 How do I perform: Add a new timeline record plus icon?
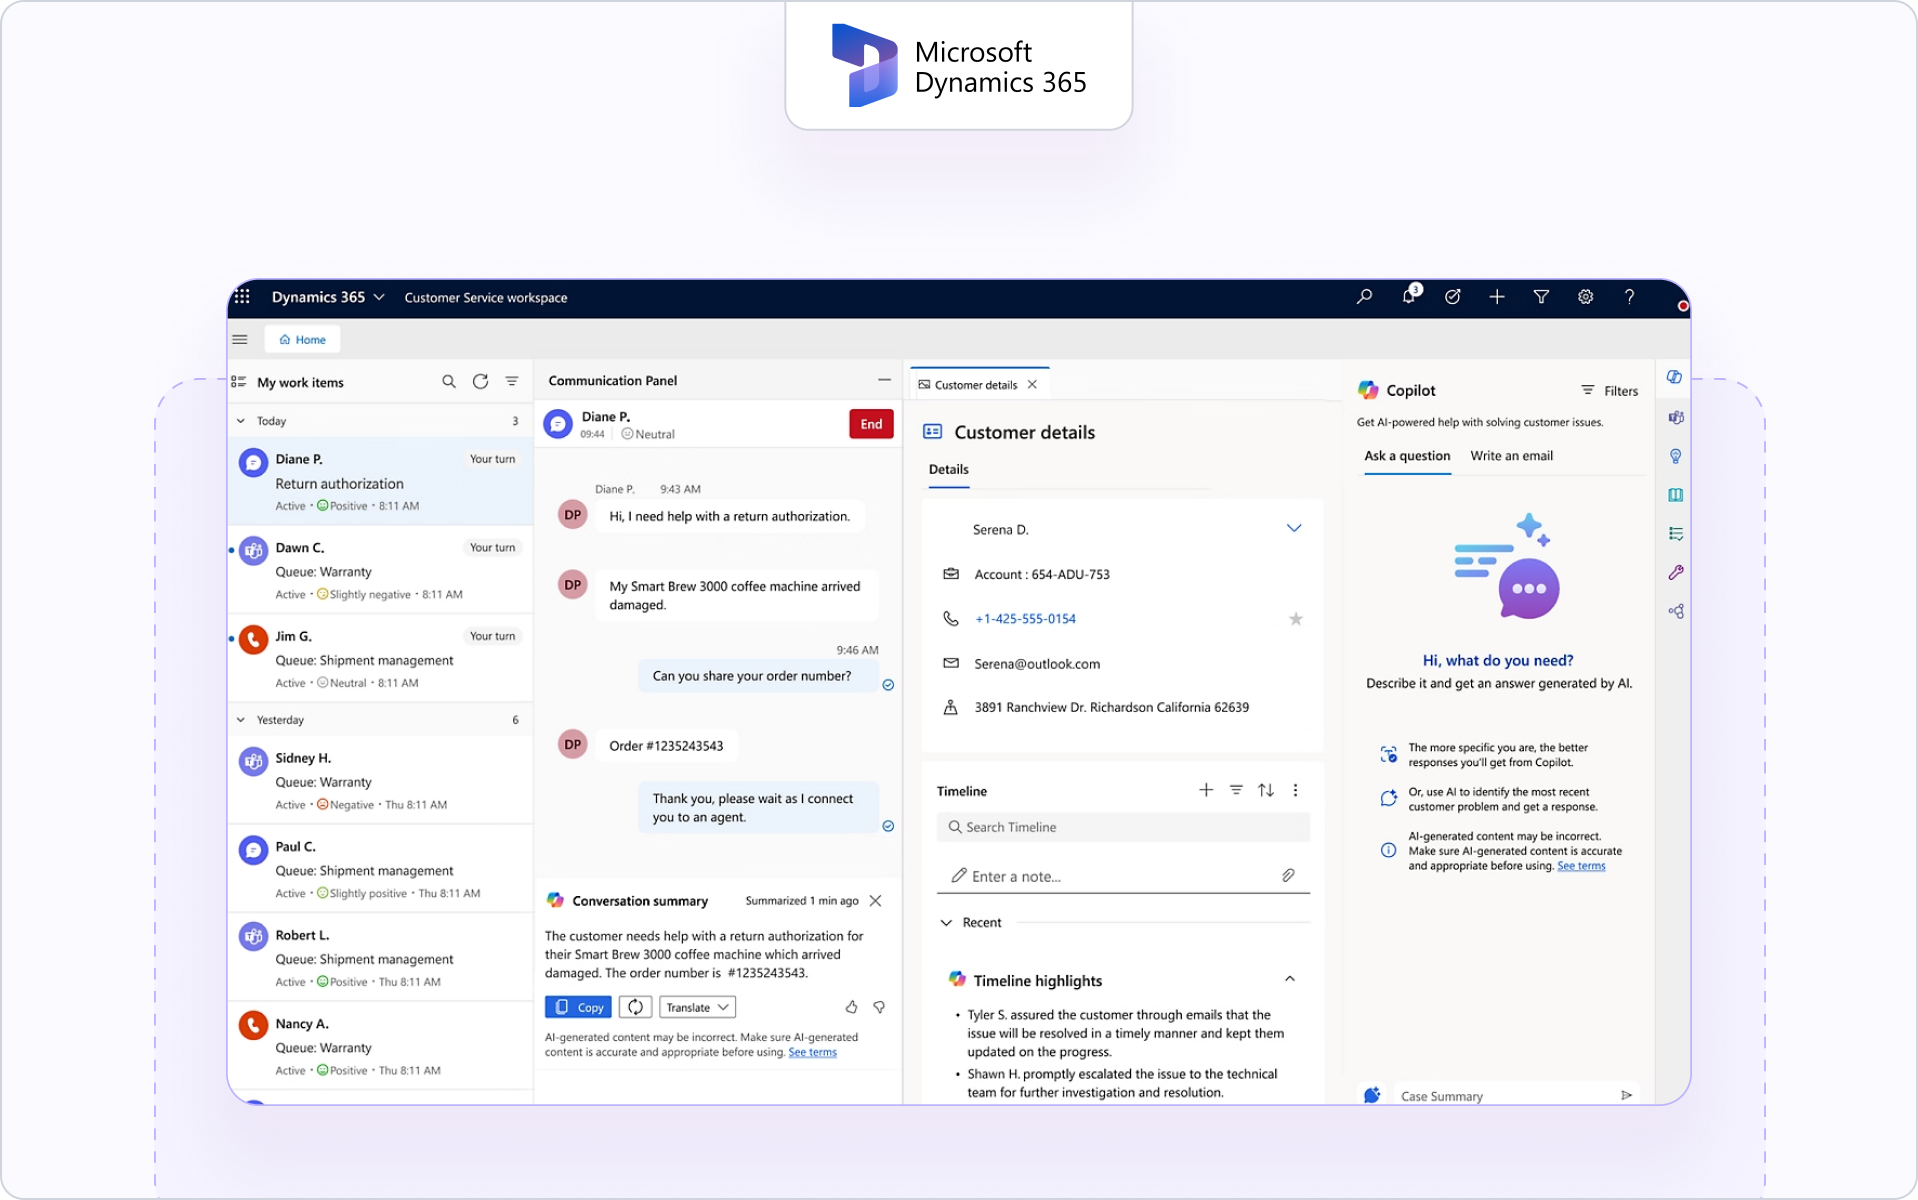point(1206,790)
